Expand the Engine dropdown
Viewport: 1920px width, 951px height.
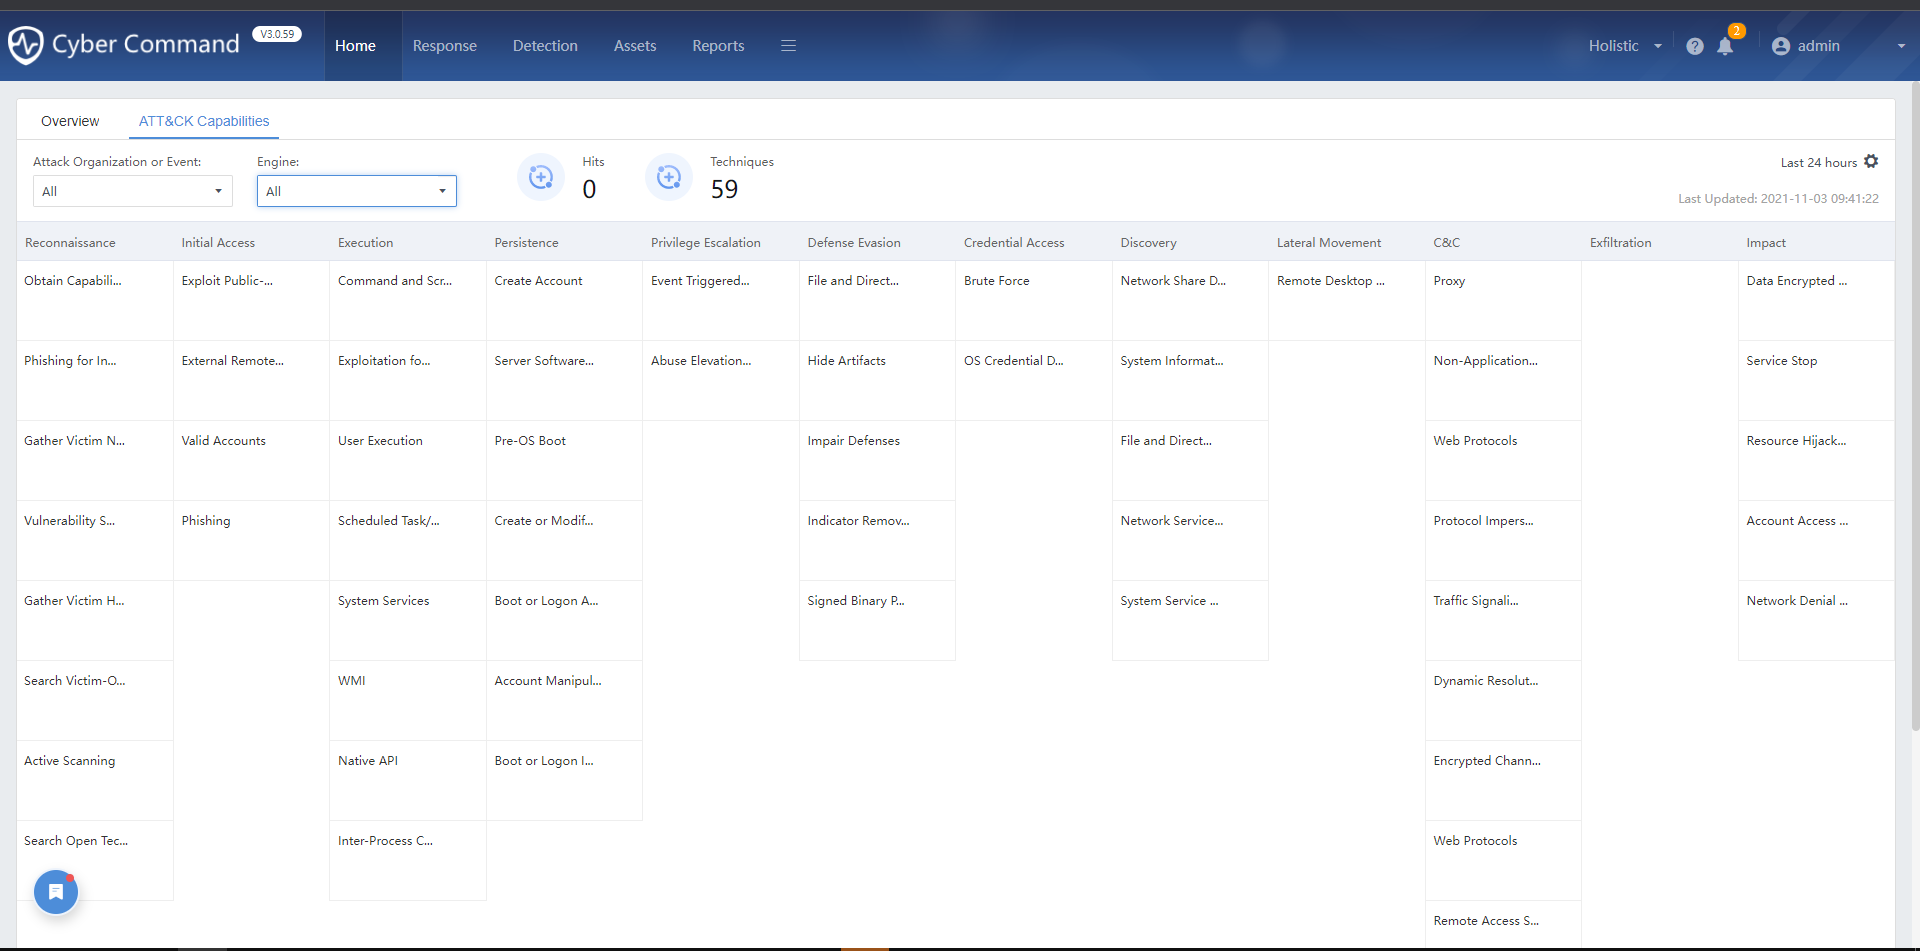click(x=356, y=191)
